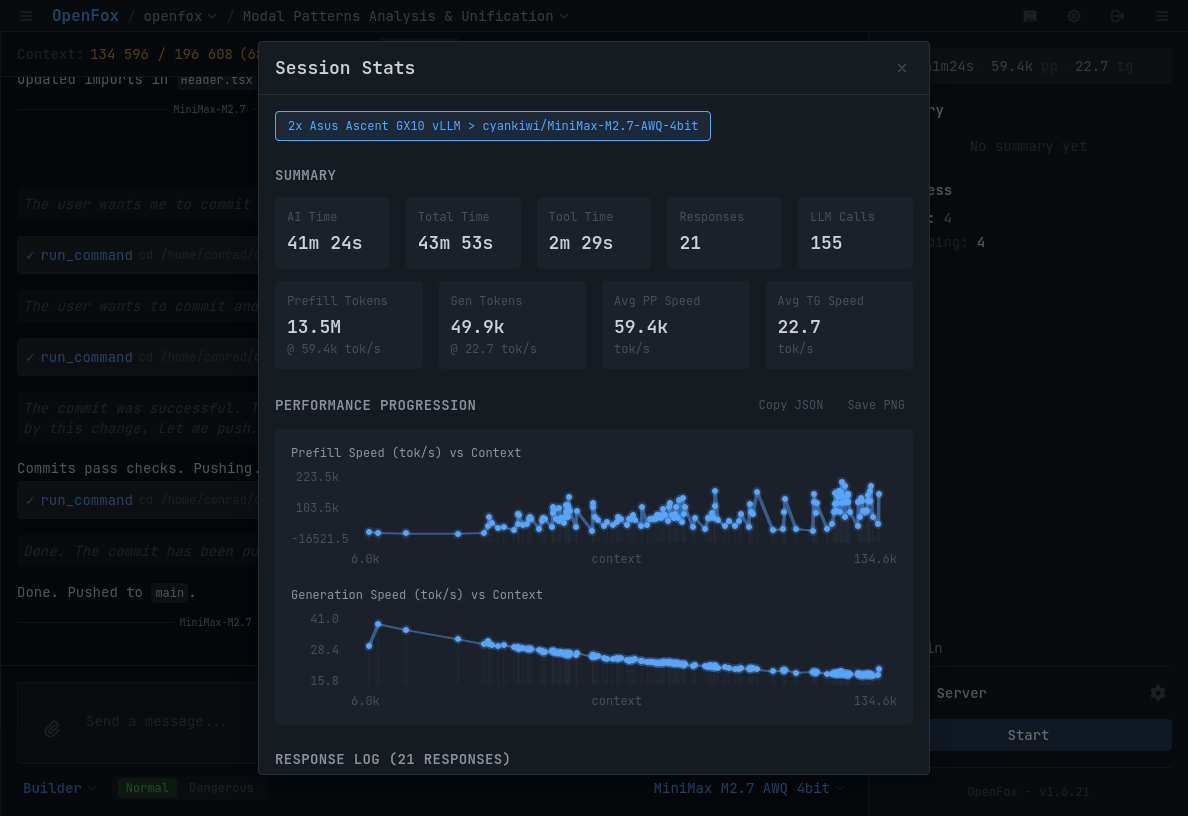1188x816 pixels.
Task: Expand Modal Patterns Analysis & Unification dropdown
Action: (405, 17)
